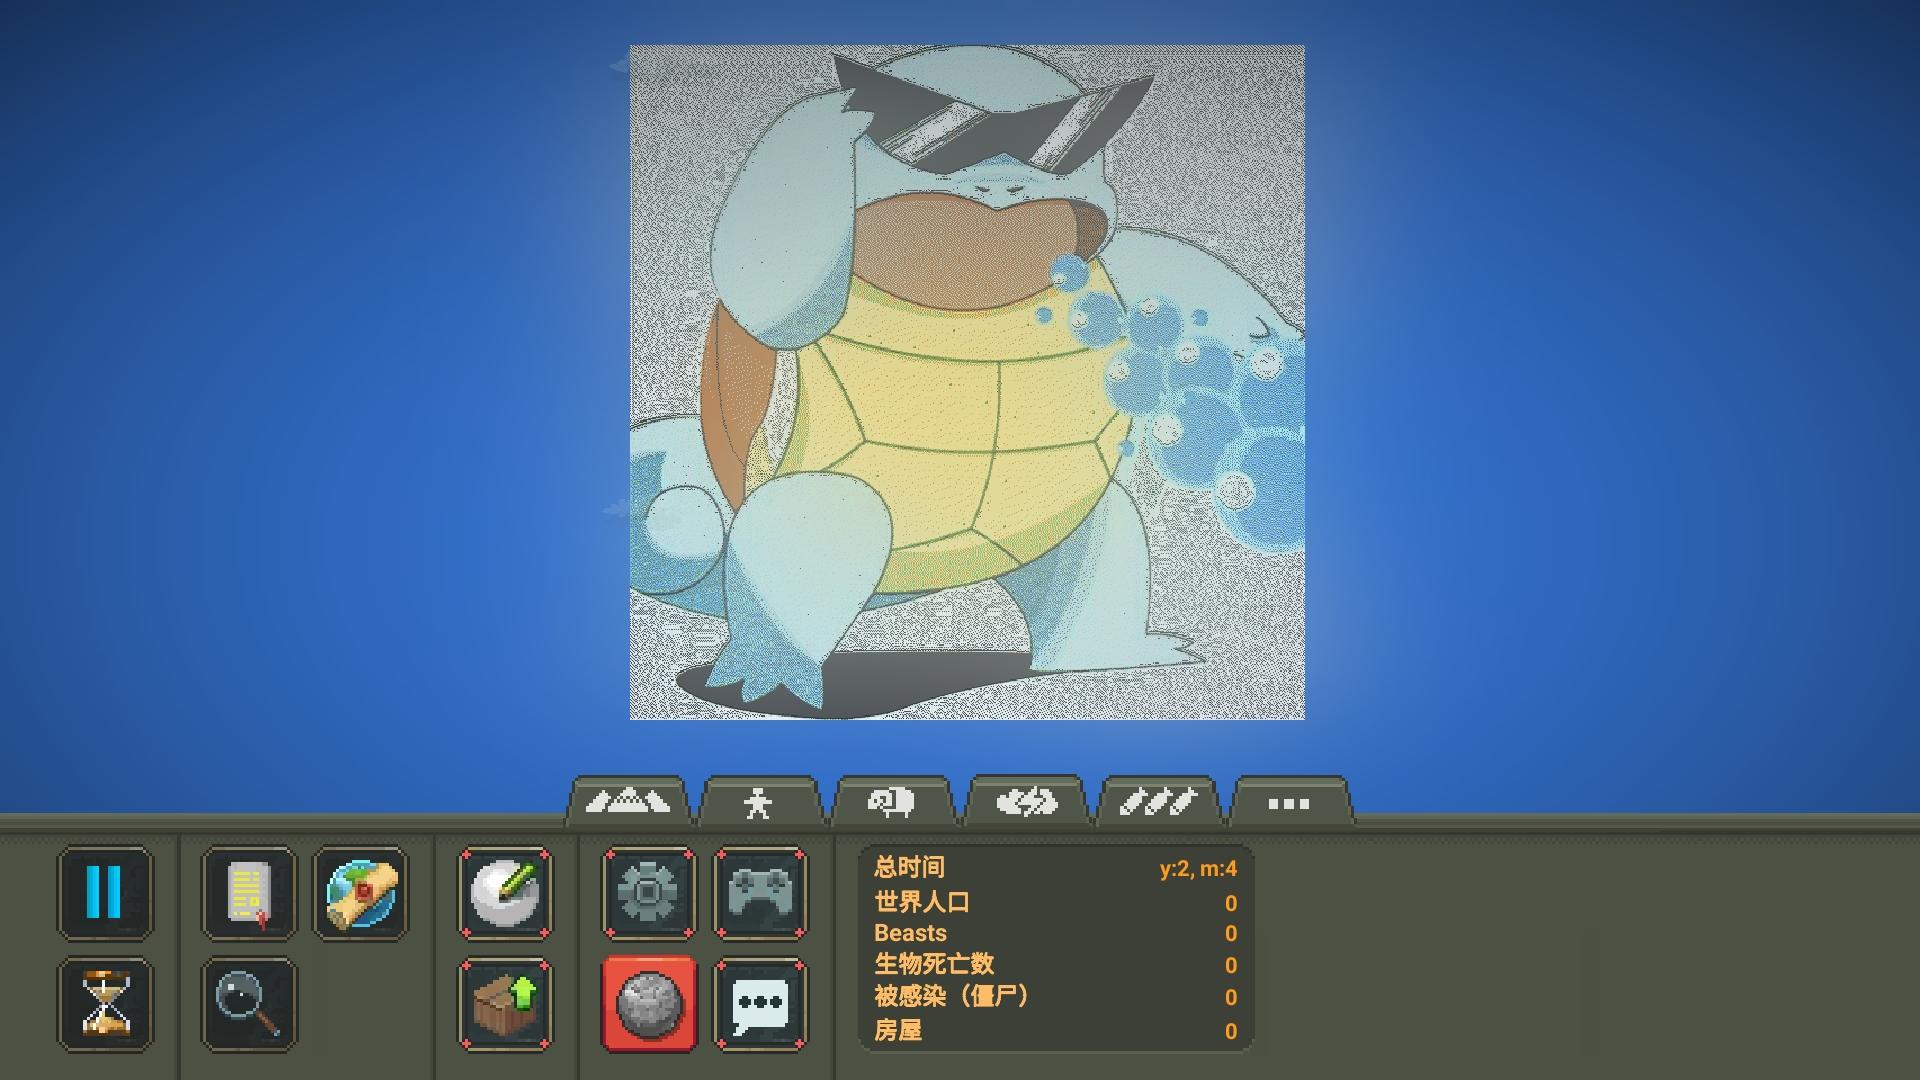The width and height of the screenshot is (1920, 1080).
Task: Click the 总时间 statistic row
Action: (x=1055, y=868)
